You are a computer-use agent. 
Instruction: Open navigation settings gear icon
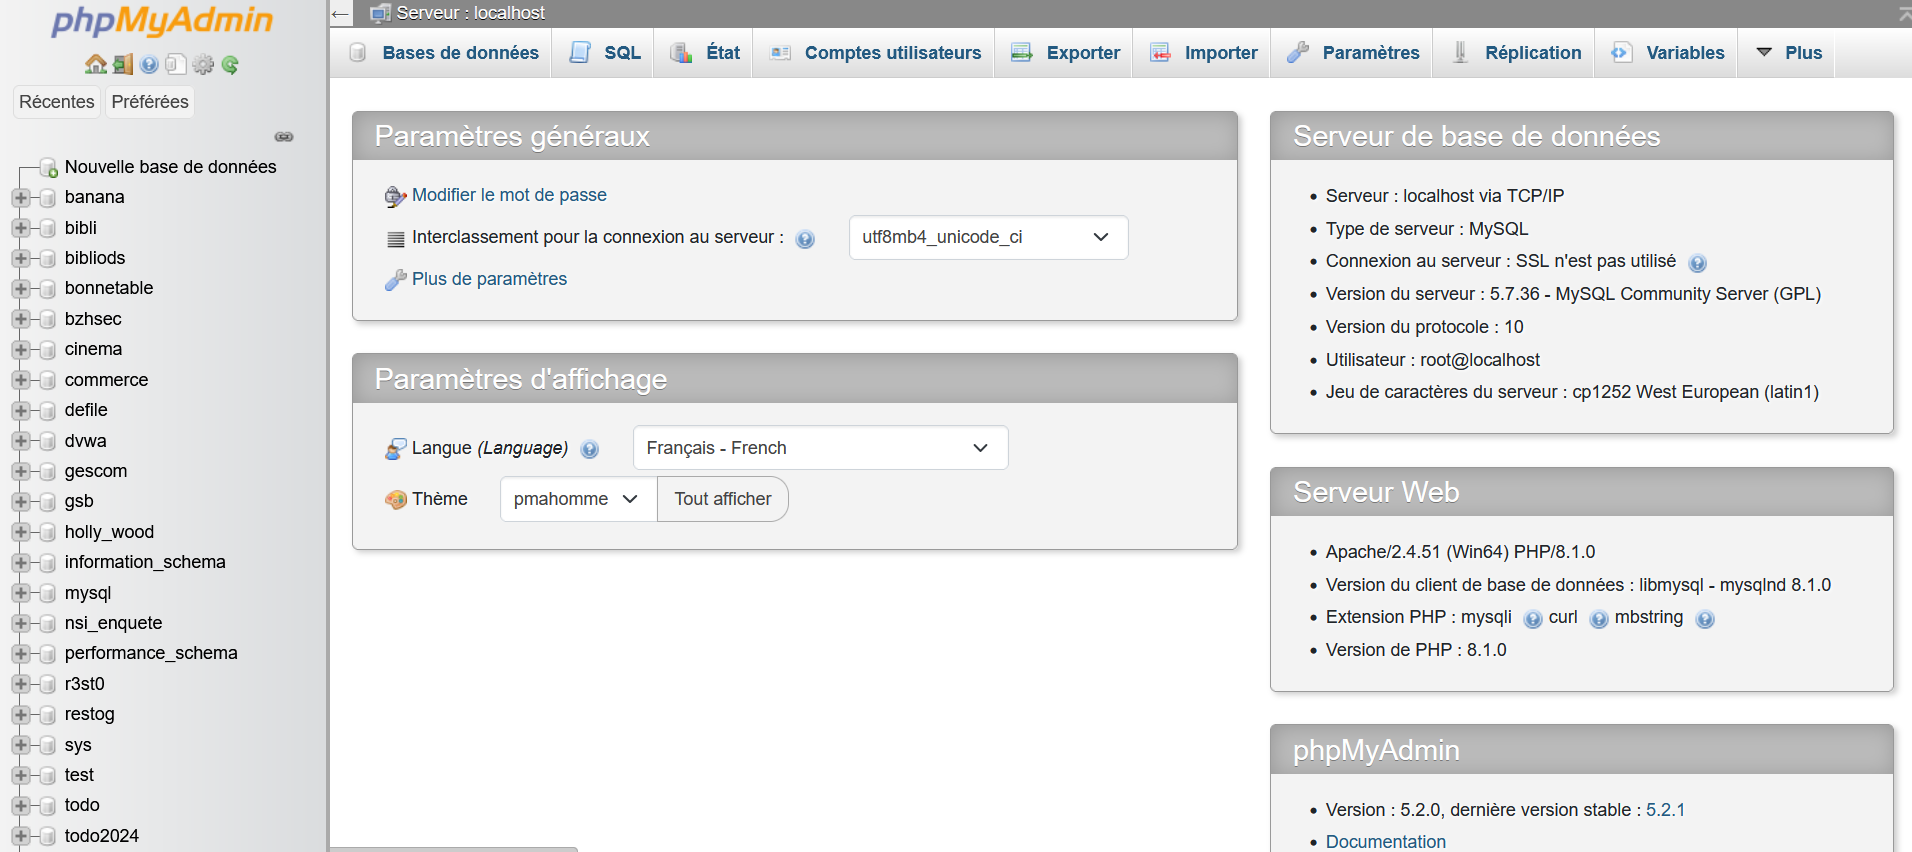[x=203, y=64]
